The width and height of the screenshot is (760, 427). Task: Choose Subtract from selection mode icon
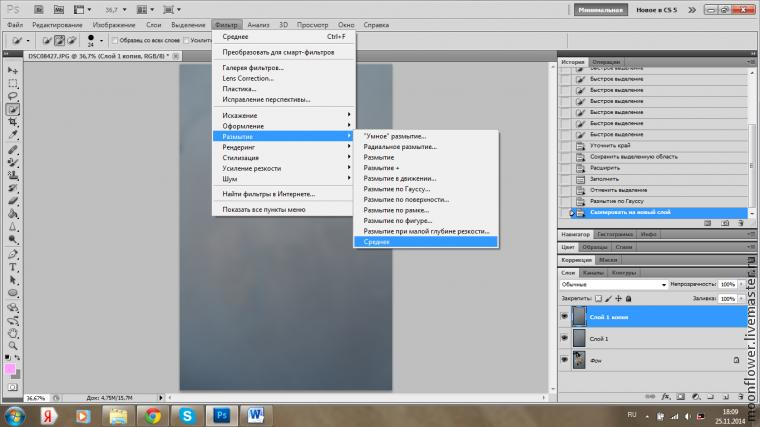71,41
